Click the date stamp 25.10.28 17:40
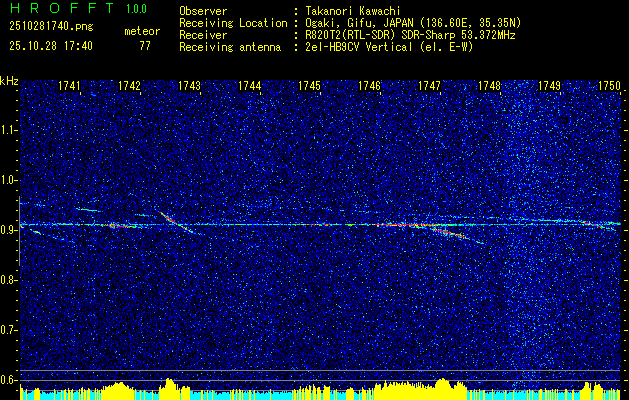629x400 pixels. pyautogui.click(x=51, y=46)
